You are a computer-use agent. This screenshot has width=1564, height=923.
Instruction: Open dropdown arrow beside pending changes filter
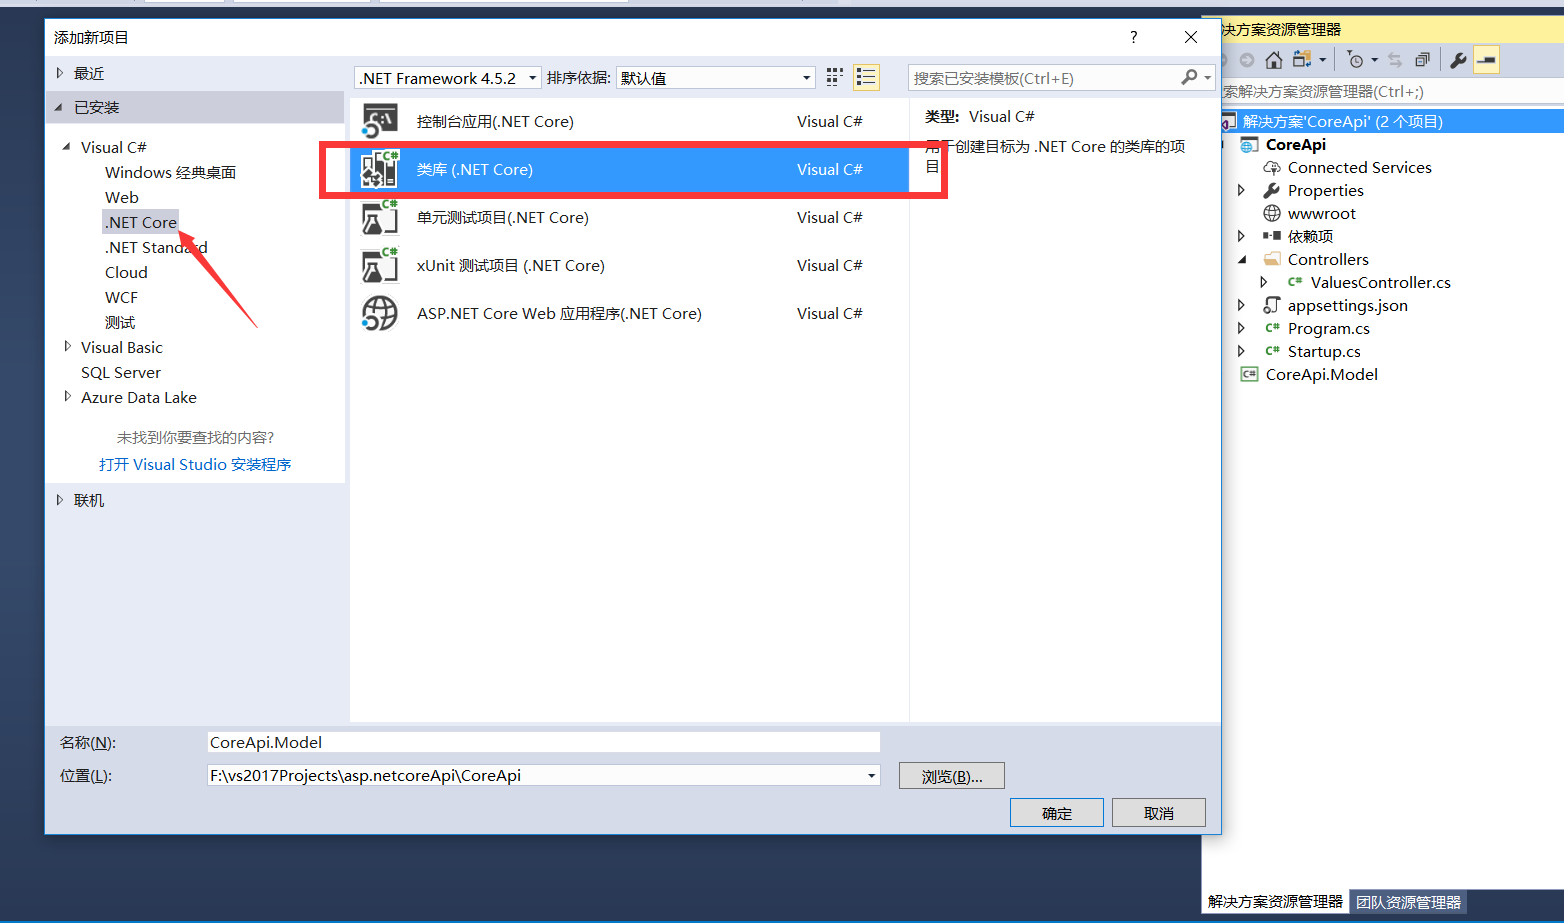click(x=1374, y=60)
